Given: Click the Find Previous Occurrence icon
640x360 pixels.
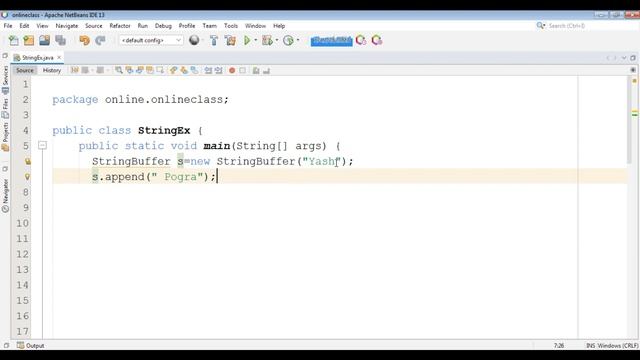Looking at the screenshot, I should tap(129, 70).
